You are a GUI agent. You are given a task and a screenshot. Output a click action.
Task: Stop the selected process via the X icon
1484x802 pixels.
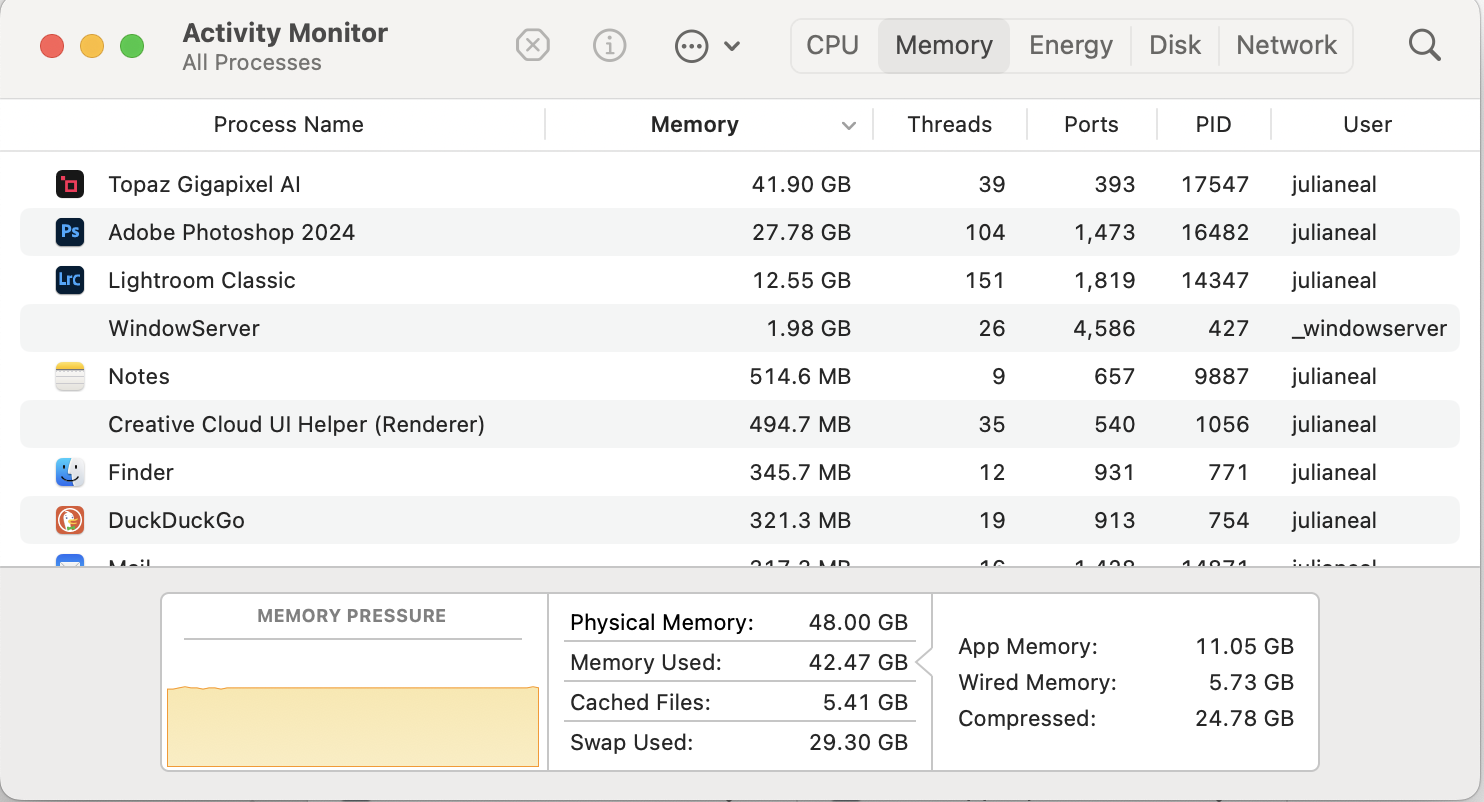[533, 45]
